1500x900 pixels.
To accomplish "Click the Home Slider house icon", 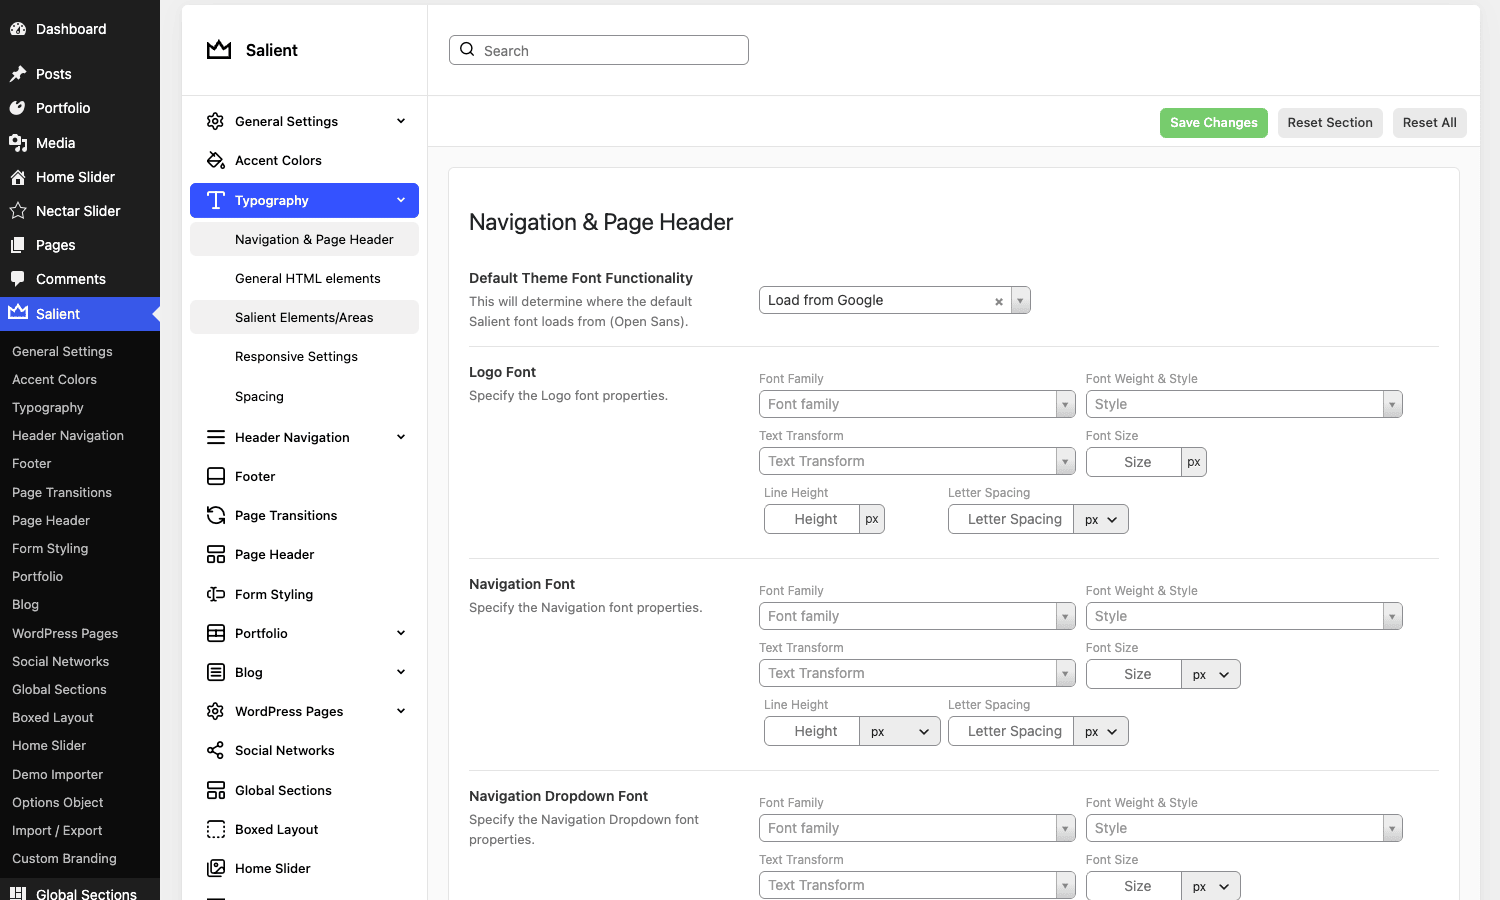I will 18,177.
